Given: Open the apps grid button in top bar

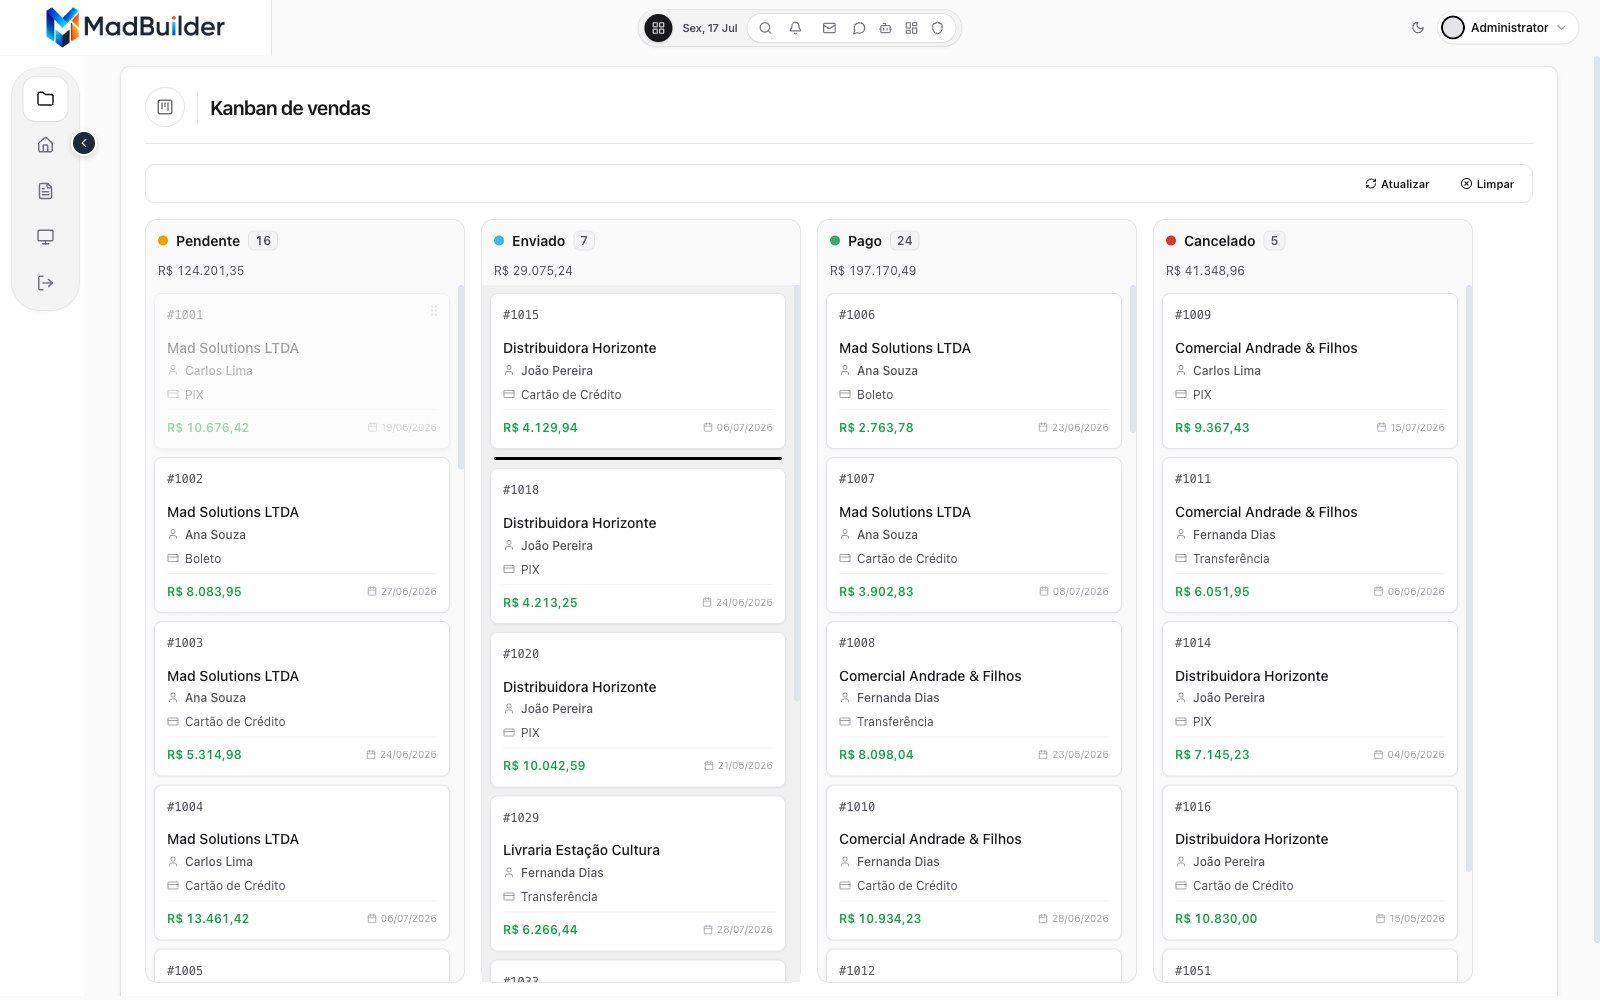Looking at the screenshot, I should pyautogui.click(x=658, y=28).
